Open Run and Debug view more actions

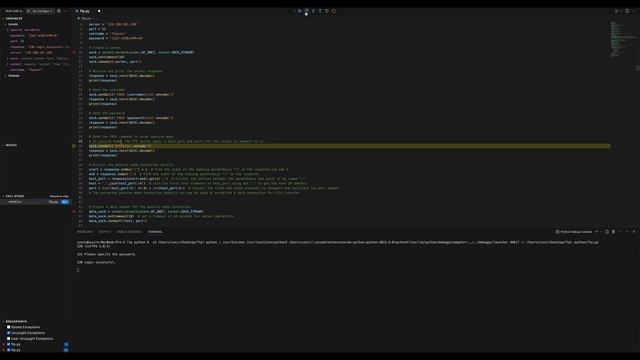click(x=66, y=11)
